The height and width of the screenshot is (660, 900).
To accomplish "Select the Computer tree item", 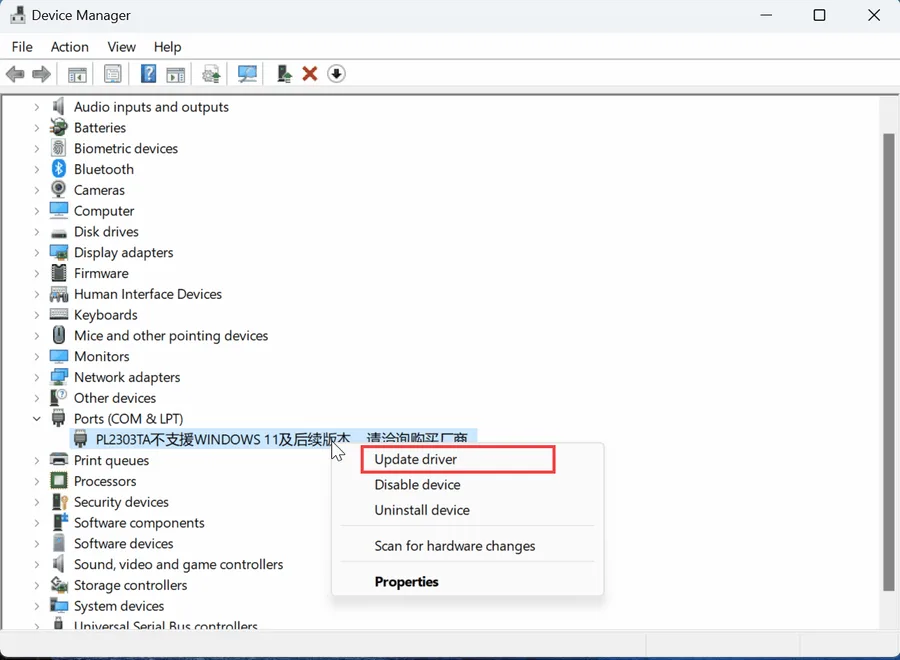I will [x=104, y=211].
